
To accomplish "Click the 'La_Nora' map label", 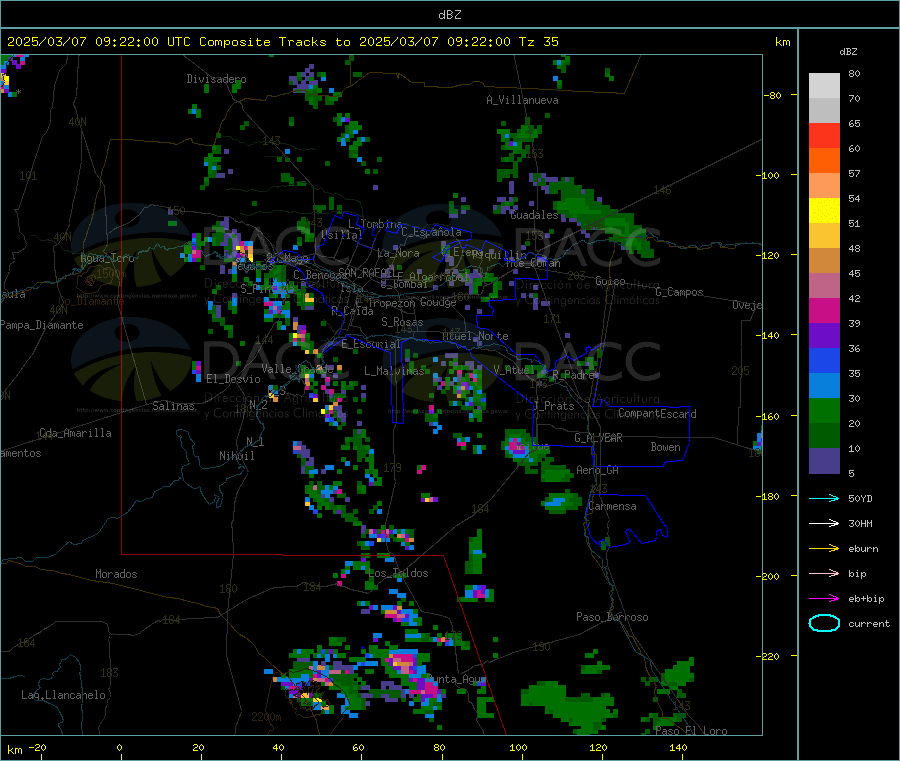I will click(398, 253).
